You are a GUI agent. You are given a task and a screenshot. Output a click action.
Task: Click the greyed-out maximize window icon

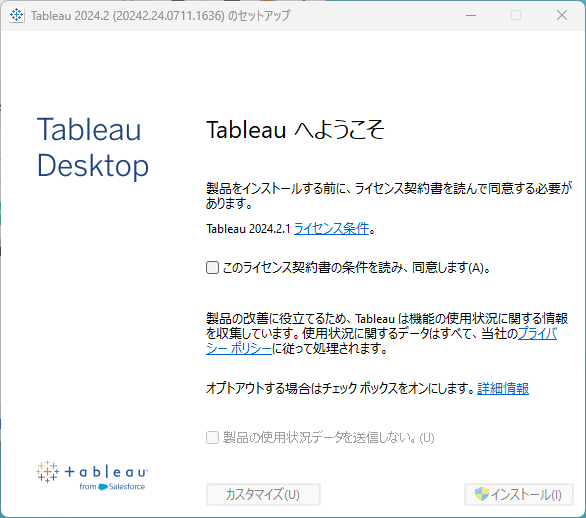click(516, 15)
